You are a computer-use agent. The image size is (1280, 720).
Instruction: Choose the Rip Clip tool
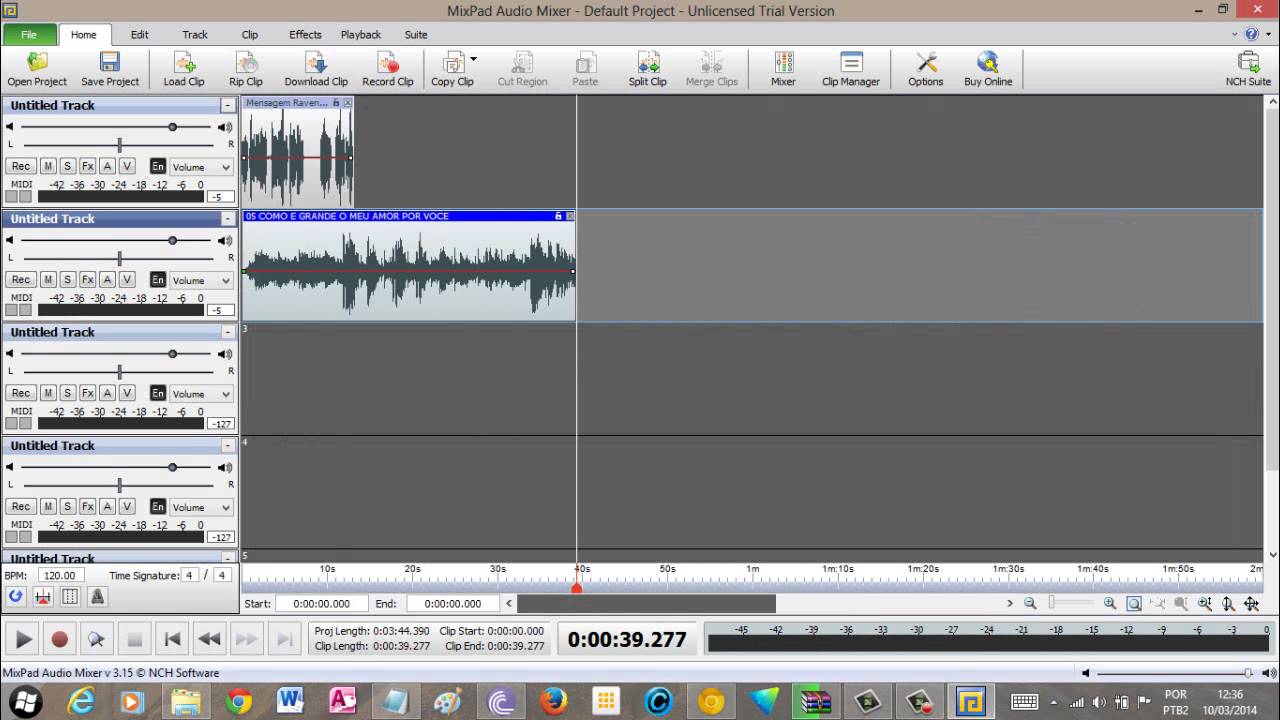(x=245, y=69)
